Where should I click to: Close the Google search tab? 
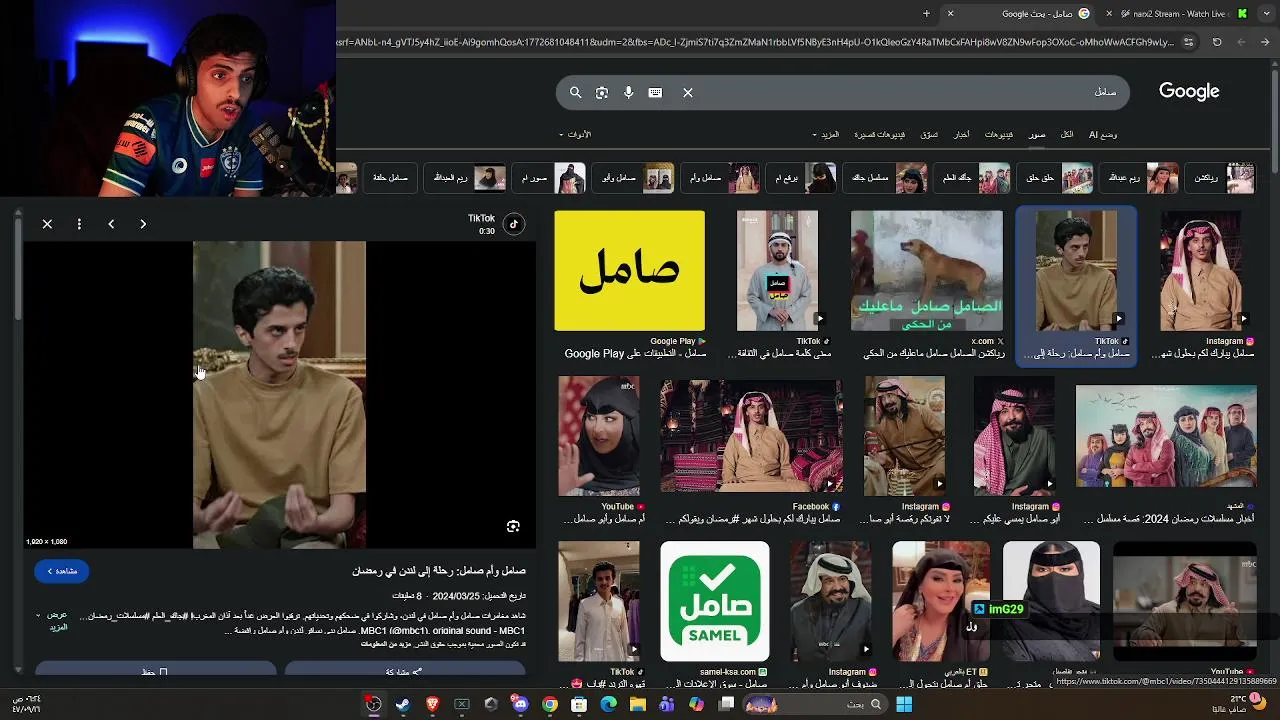click(x=950, y=13)
